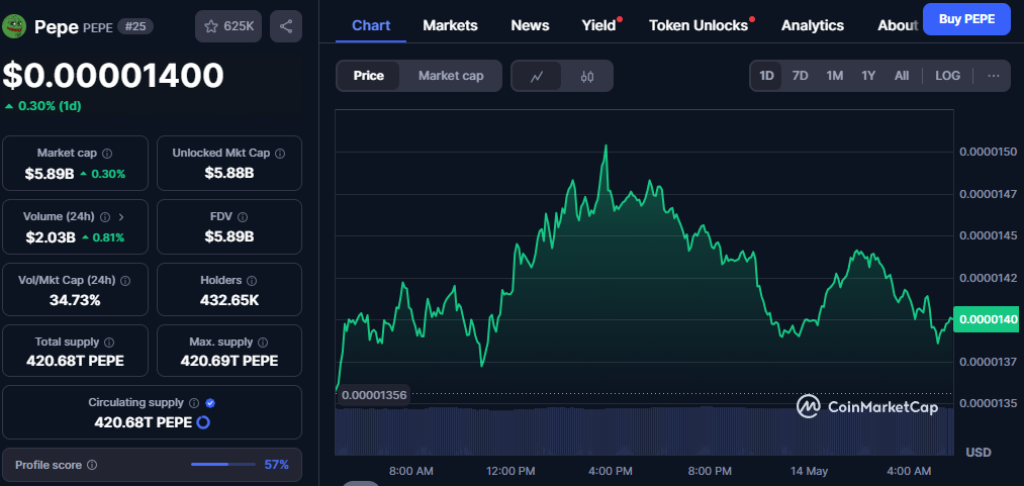Click the Buy PEPE button
1024x486 pixels.
point(967,19)
